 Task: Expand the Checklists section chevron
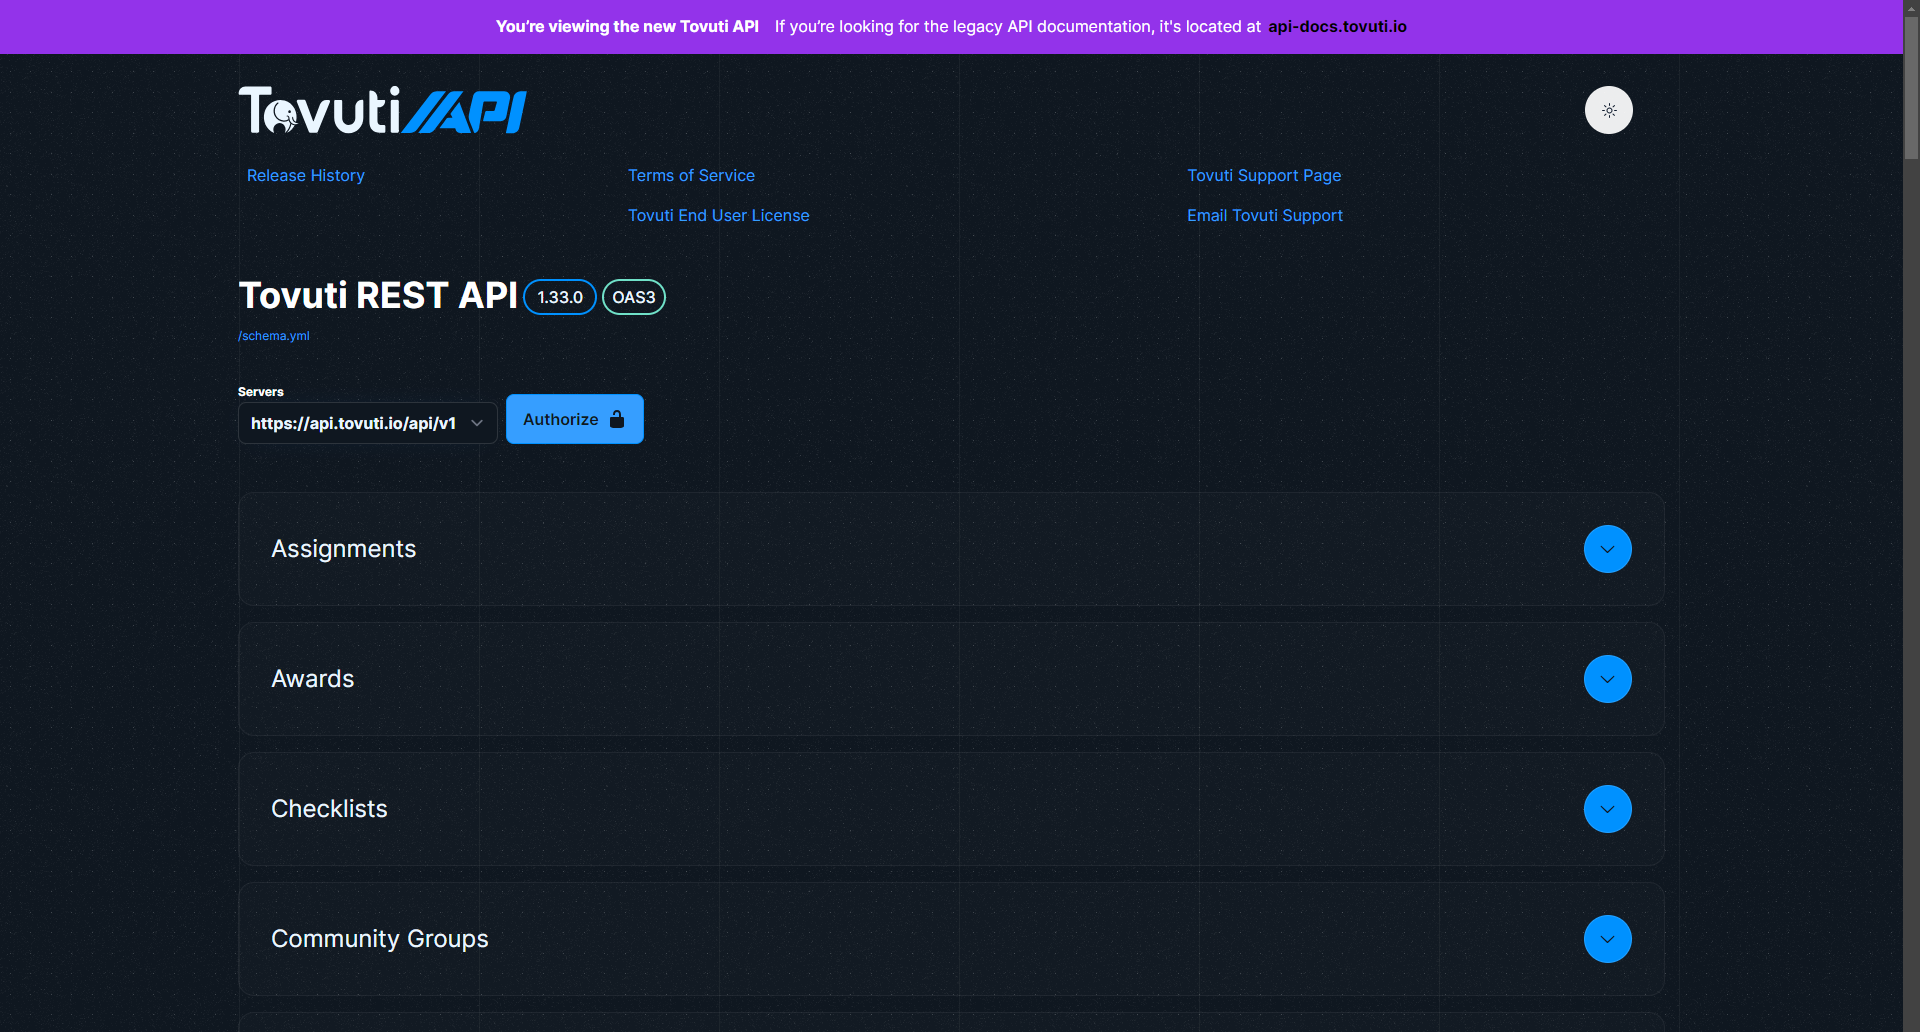click(1607, 809)
